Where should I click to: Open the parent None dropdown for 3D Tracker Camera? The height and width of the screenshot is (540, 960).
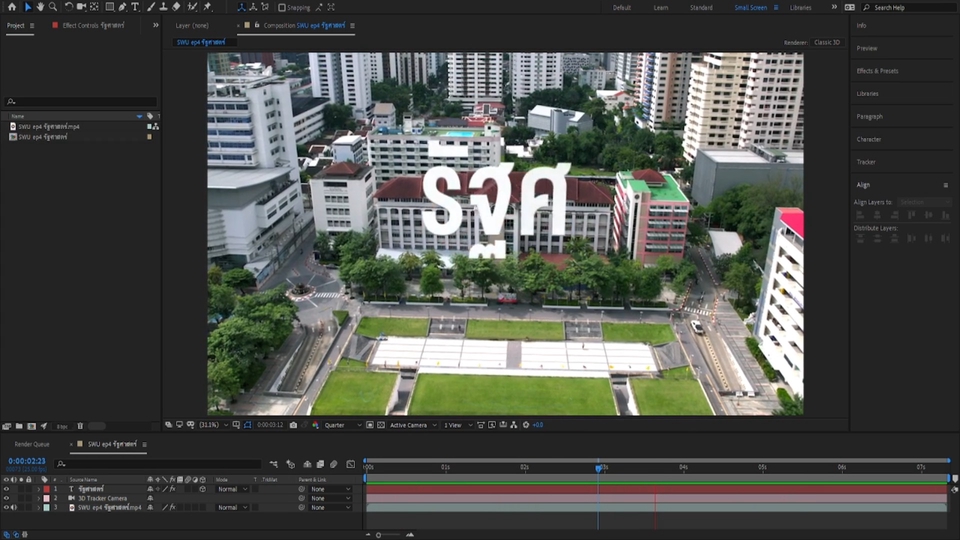pyautogui.click(x=331, y=498)
